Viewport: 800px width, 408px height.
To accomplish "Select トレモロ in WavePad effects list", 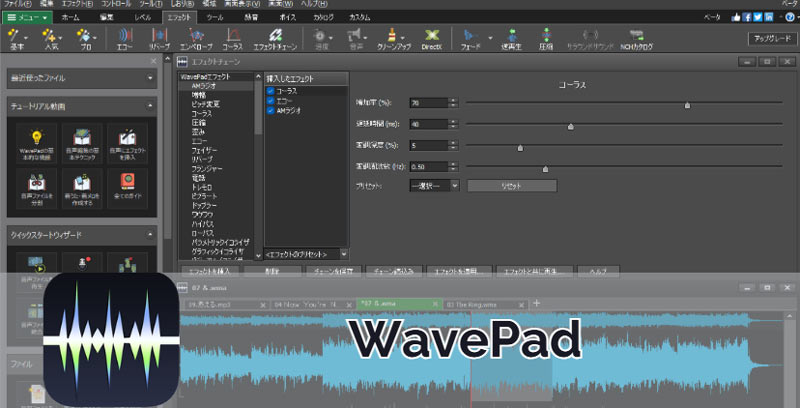I will point(202,187).
